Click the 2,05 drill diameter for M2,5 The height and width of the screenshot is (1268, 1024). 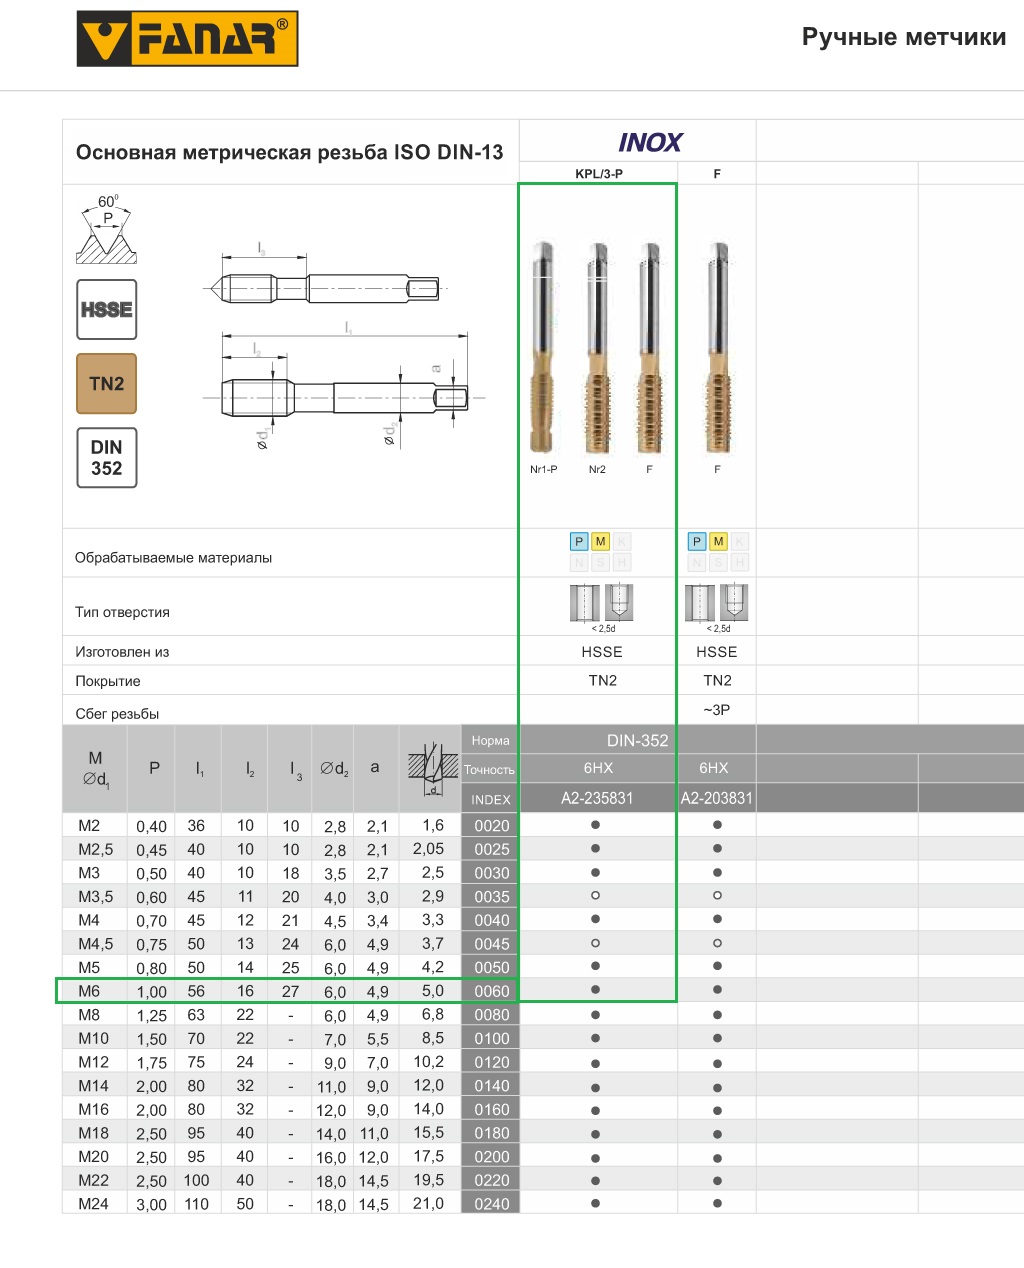pos(429,849)
